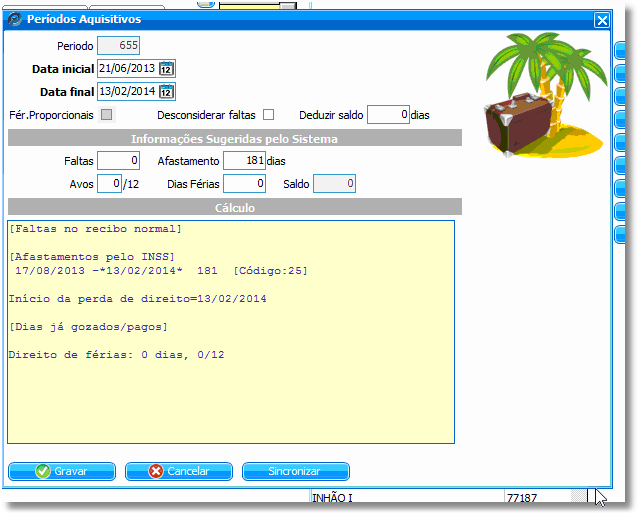This screenshot has height=516, width=639.
Task: Click the '[Dias já gozados/pagos]' line
Action: tap(88, 327)
